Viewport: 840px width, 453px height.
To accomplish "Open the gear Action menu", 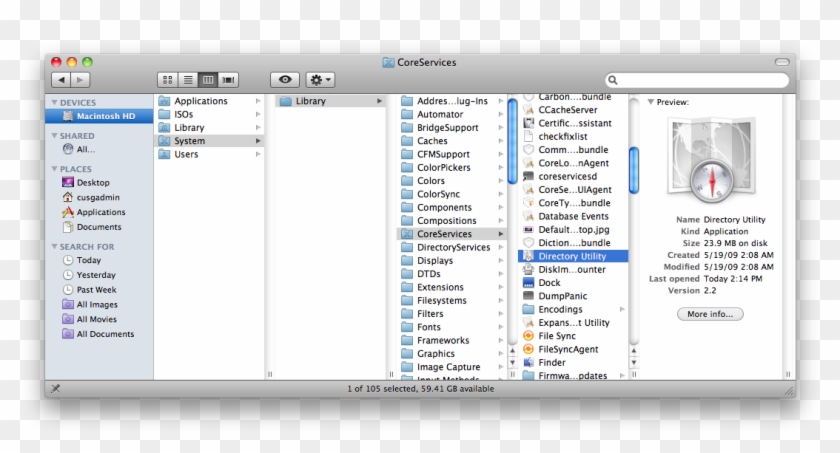I will tap(320, 80).
